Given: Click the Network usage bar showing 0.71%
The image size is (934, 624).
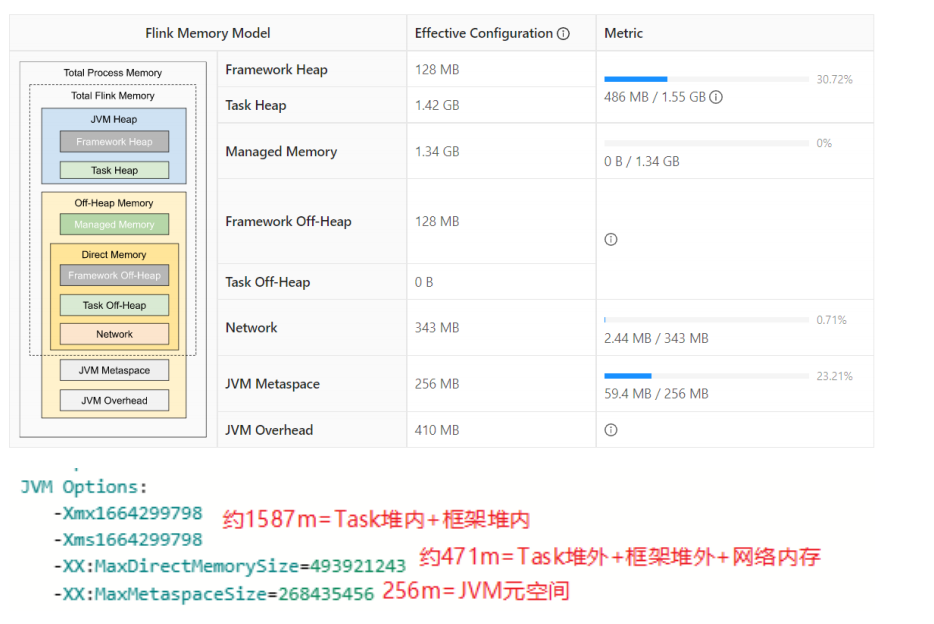Looking at the screenshot, I should (706, 320).
